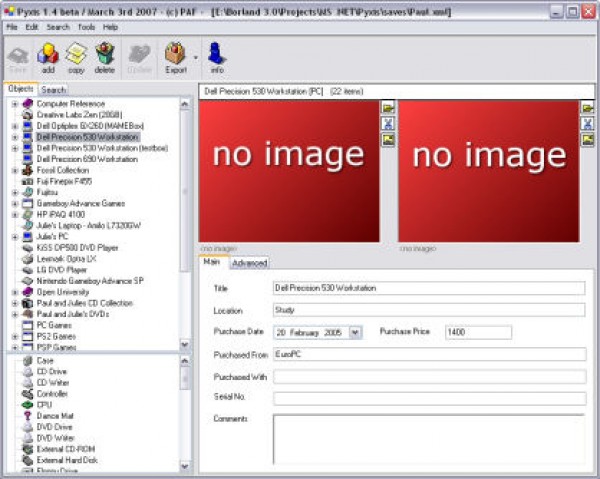Viewport: 600px width, 479px height.
Task: Click the KiSS DP500 DVD Player icon
Action: pos(28,248)
